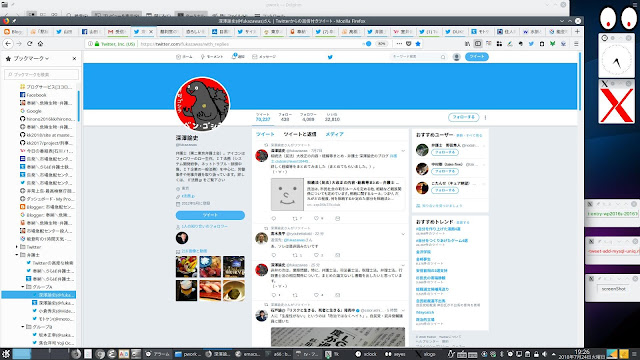Open the profile avatar menu icon
The image size is (640, 360).
(457, 57)
